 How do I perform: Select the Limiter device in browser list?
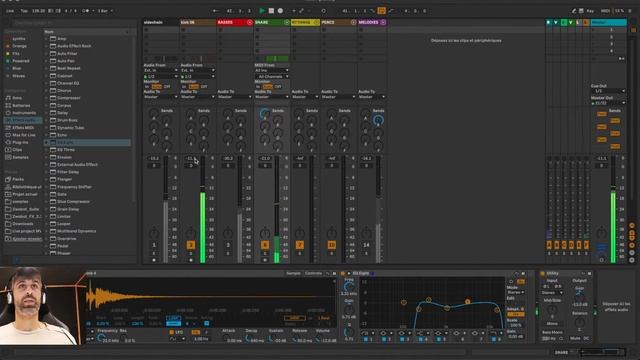[64, 216]
